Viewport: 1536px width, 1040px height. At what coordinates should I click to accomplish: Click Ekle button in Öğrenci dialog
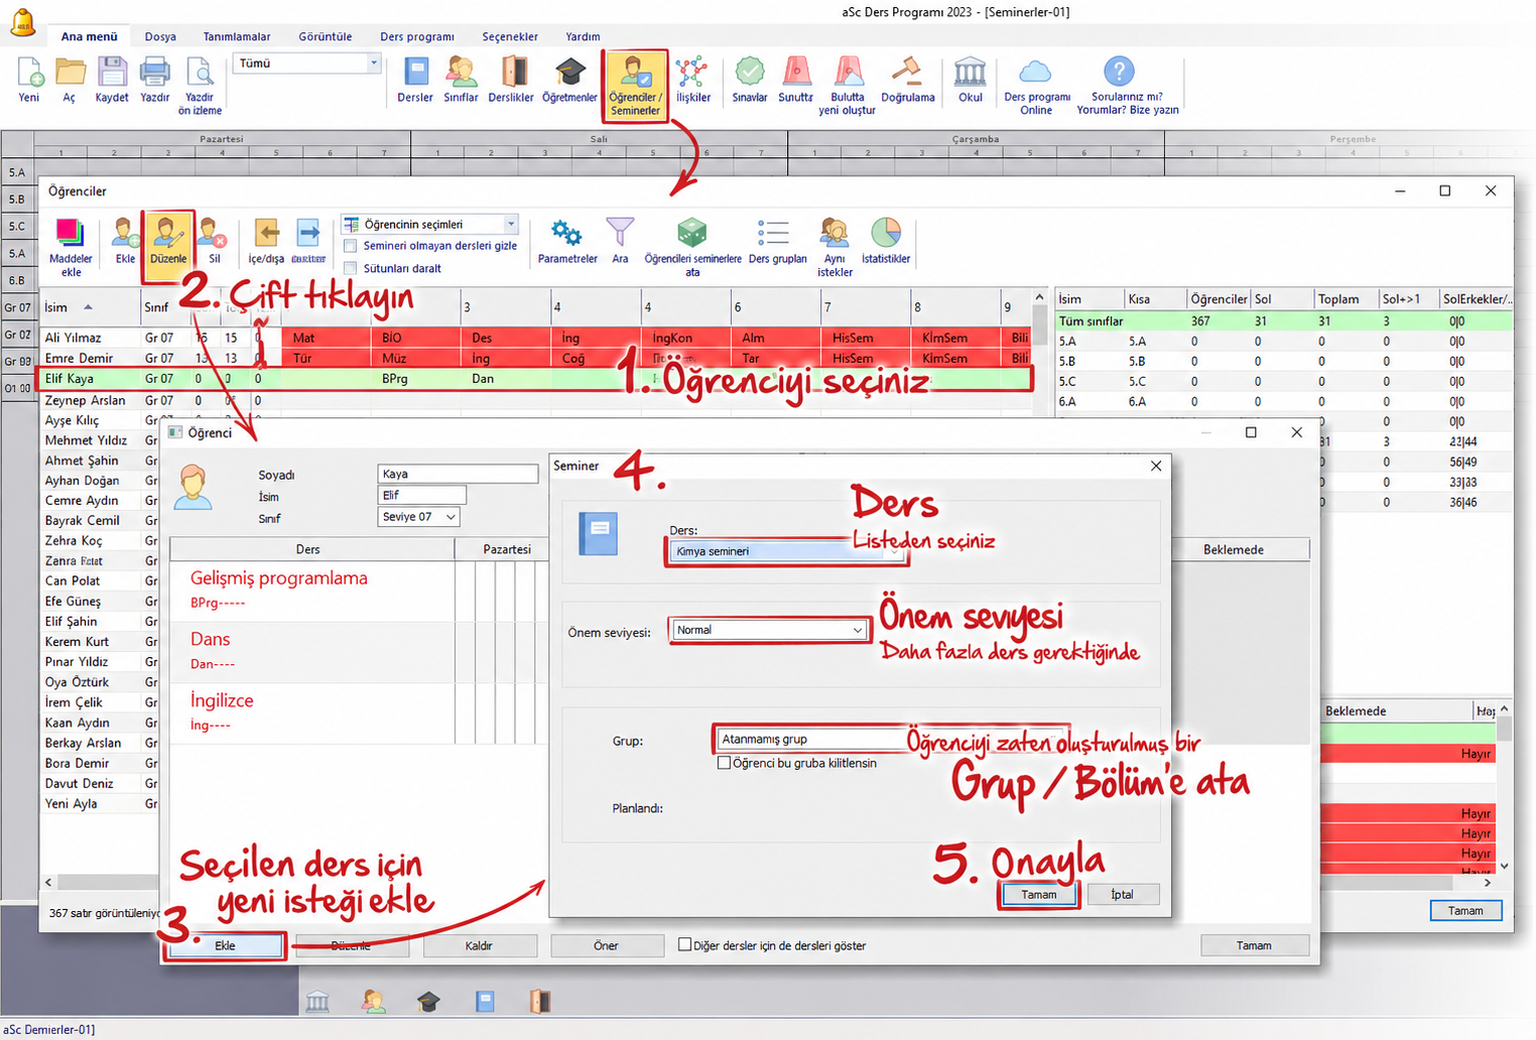(x=225, y=945)
